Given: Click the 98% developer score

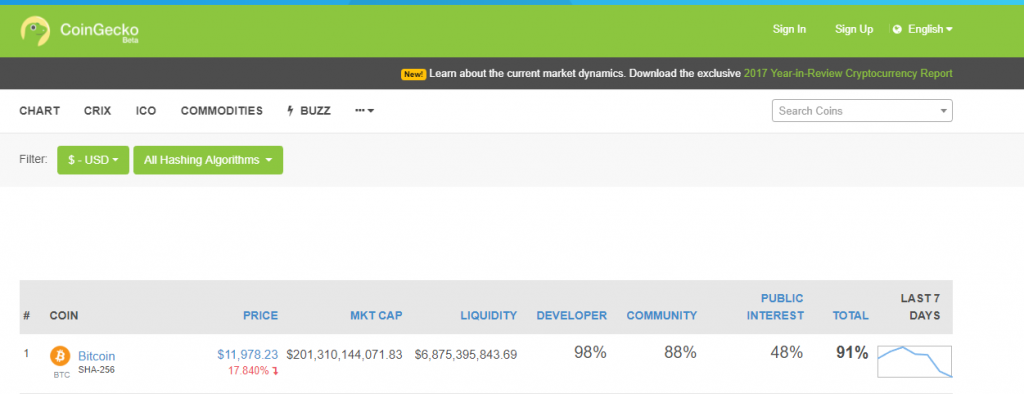Looking at the screenshot, I should point(590,353).
